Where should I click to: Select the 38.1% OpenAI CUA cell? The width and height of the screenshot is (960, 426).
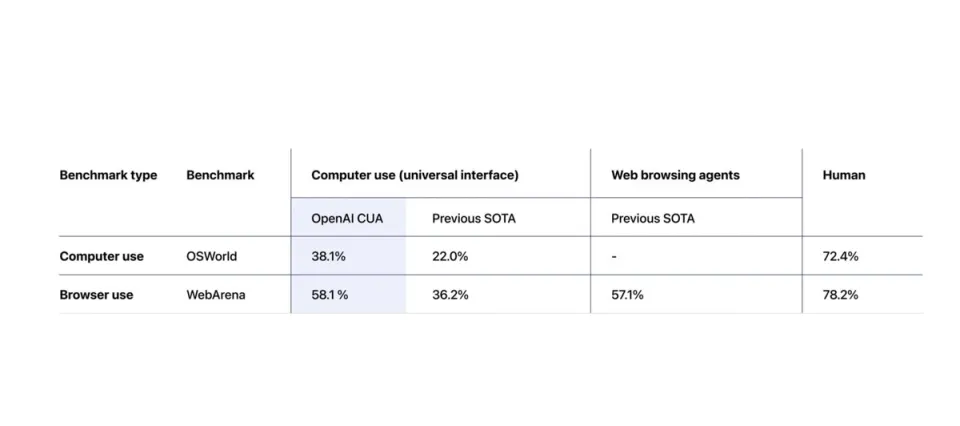[329, 256]
